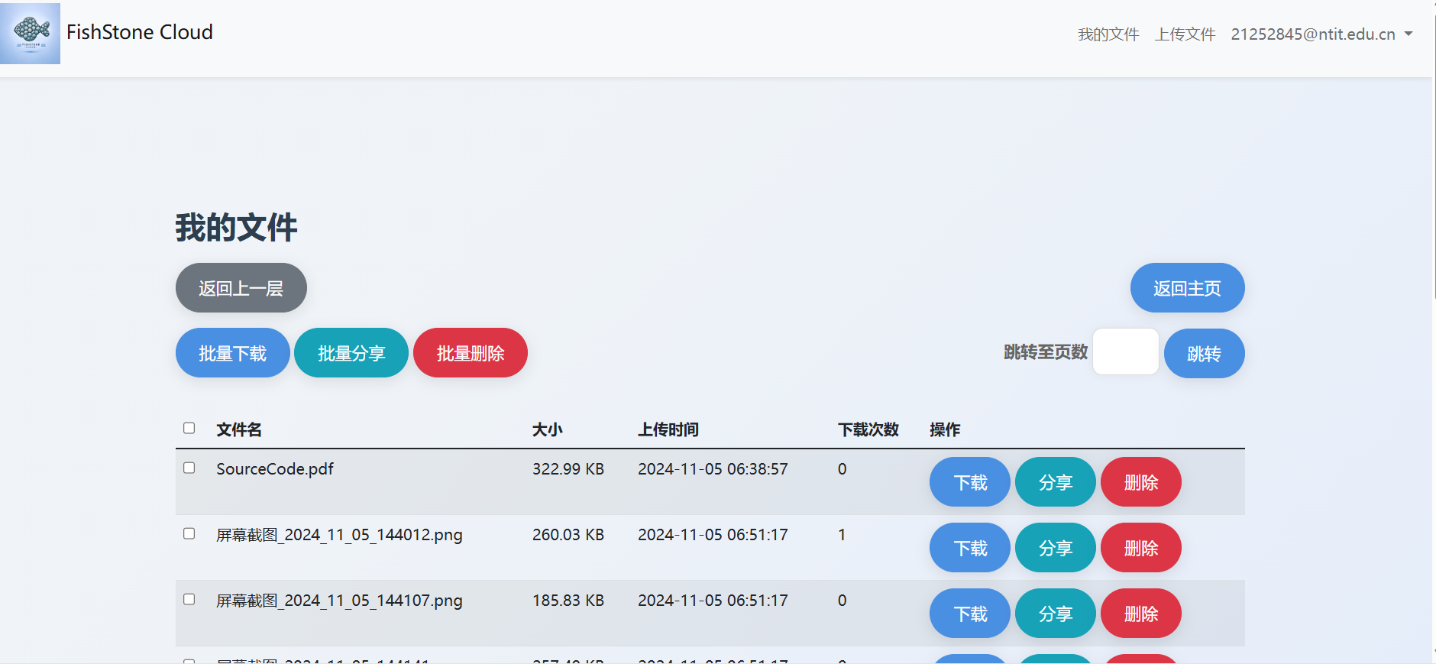Download the SourceCode.pdf file
Viewport: 1436px width, 664px height.
(x=970, y=482)
